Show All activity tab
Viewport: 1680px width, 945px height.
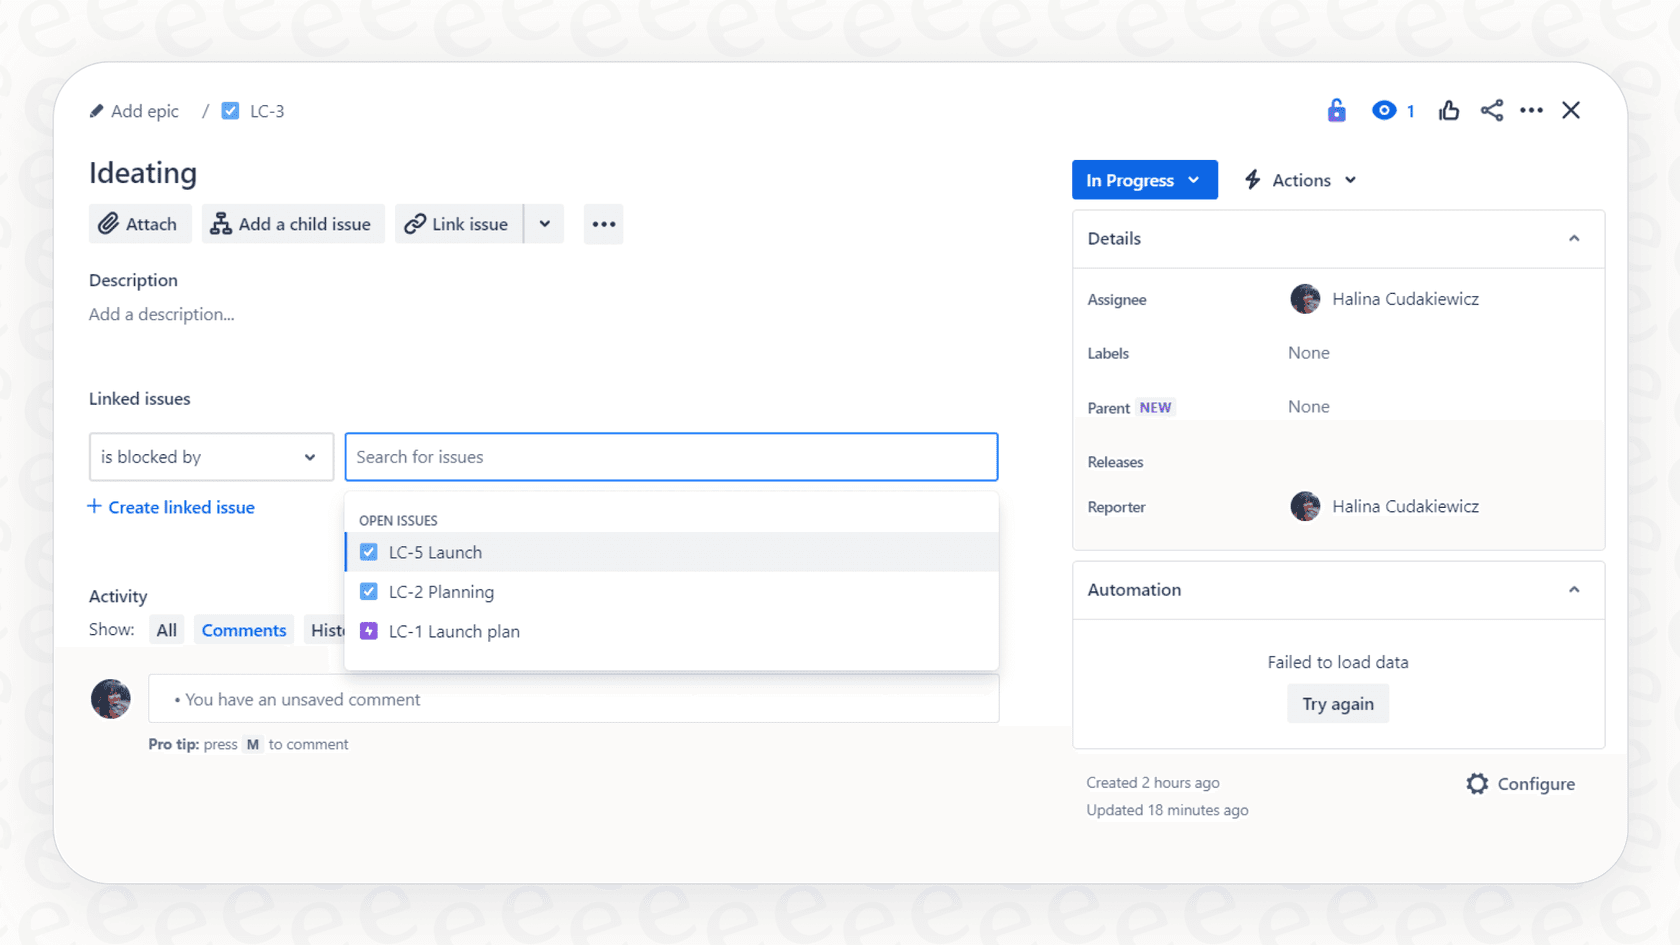[x=166, y=630]
